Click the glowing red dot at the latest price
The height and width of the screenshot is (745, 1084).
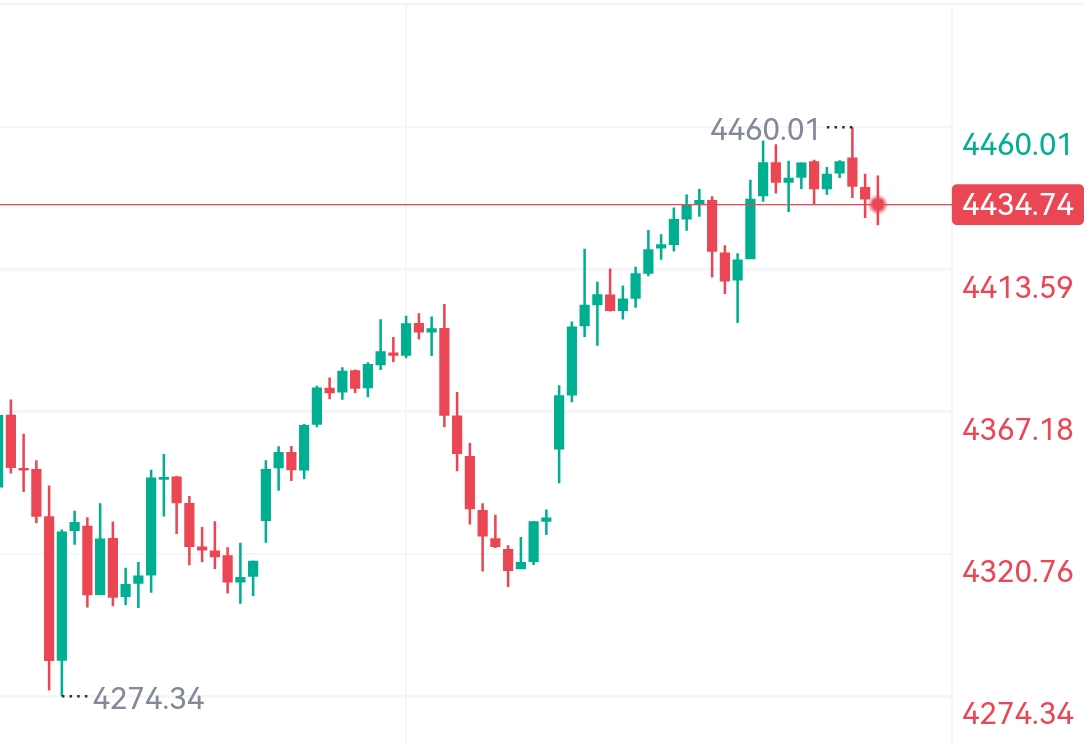[x=878, y=205]
